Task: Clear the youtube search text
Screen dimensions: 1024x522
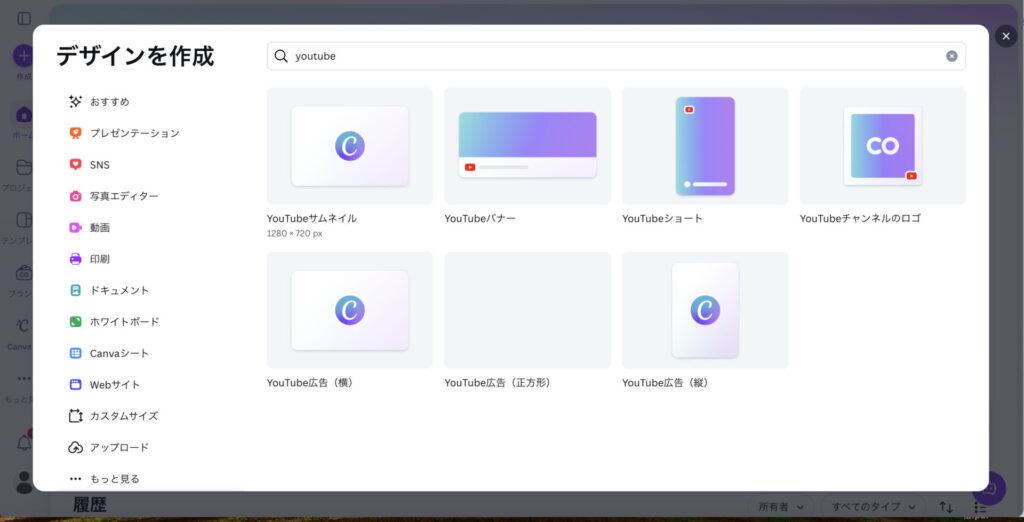Action: (x=951, y=56)
